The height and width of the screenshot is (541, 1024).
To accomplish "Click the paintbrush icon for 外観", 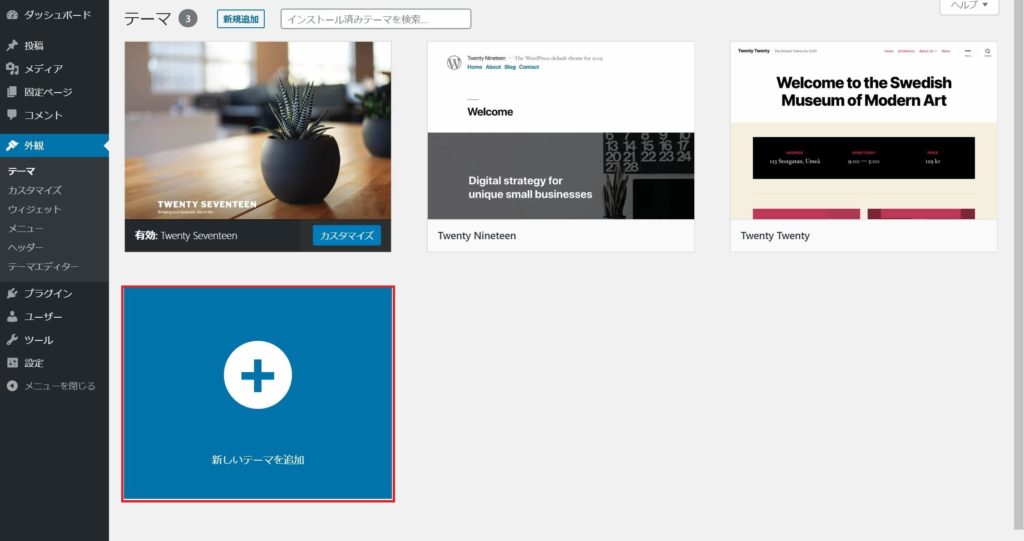I will point(12,145).
